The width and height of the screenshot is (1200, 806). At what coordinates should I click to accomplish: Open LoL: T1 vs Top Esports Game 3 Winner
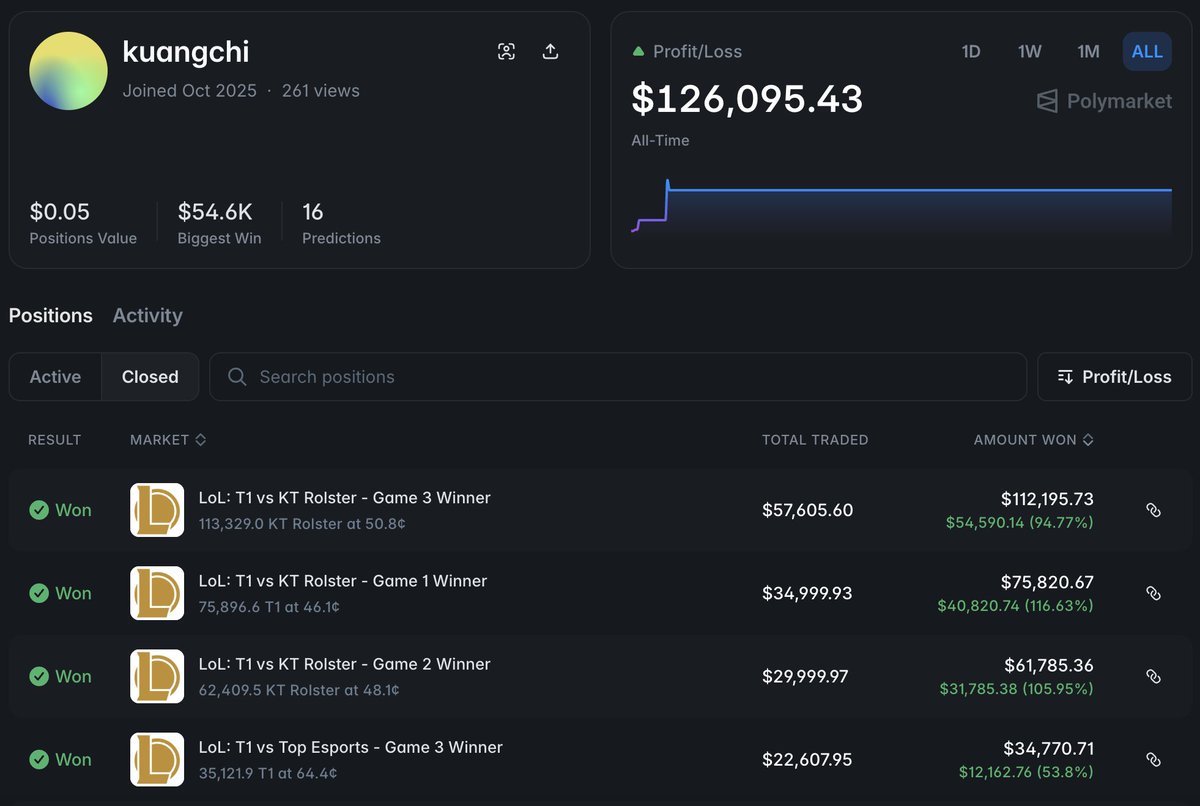tap(351, 746)
